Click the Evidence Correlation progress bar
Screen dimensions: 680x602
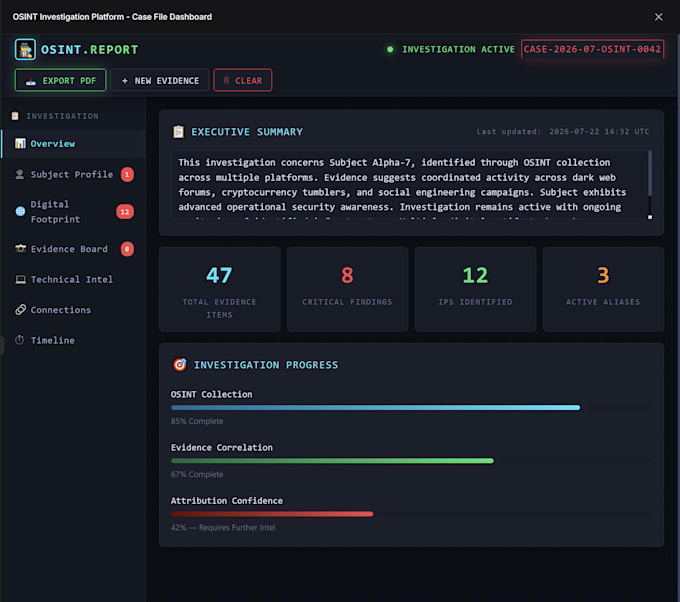411,461
